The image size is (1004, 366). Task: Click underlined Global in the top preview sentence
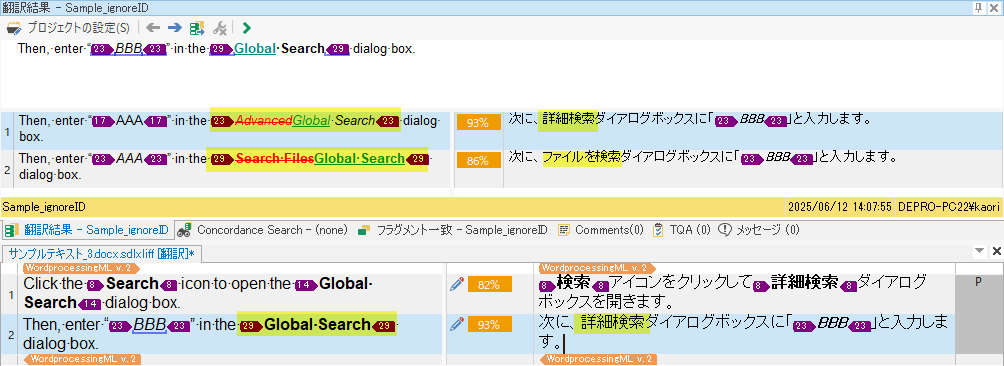tap(255, 49)
